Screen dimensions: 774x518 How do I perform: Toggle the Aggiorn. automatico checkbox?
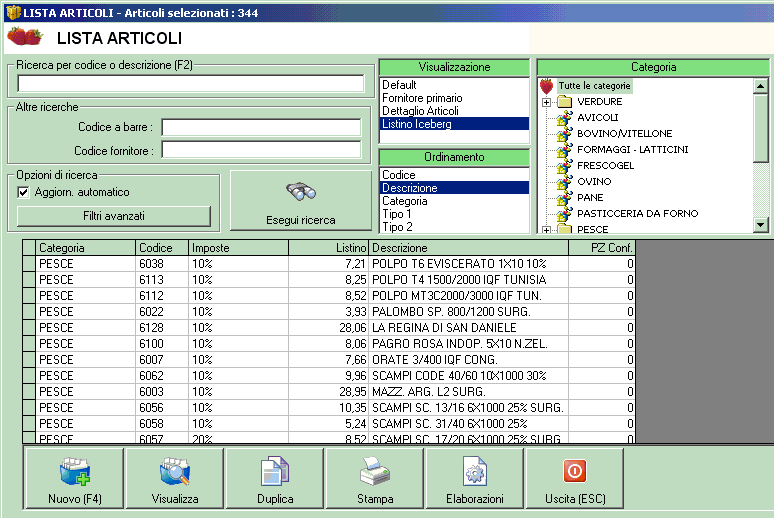click(24, 192)
